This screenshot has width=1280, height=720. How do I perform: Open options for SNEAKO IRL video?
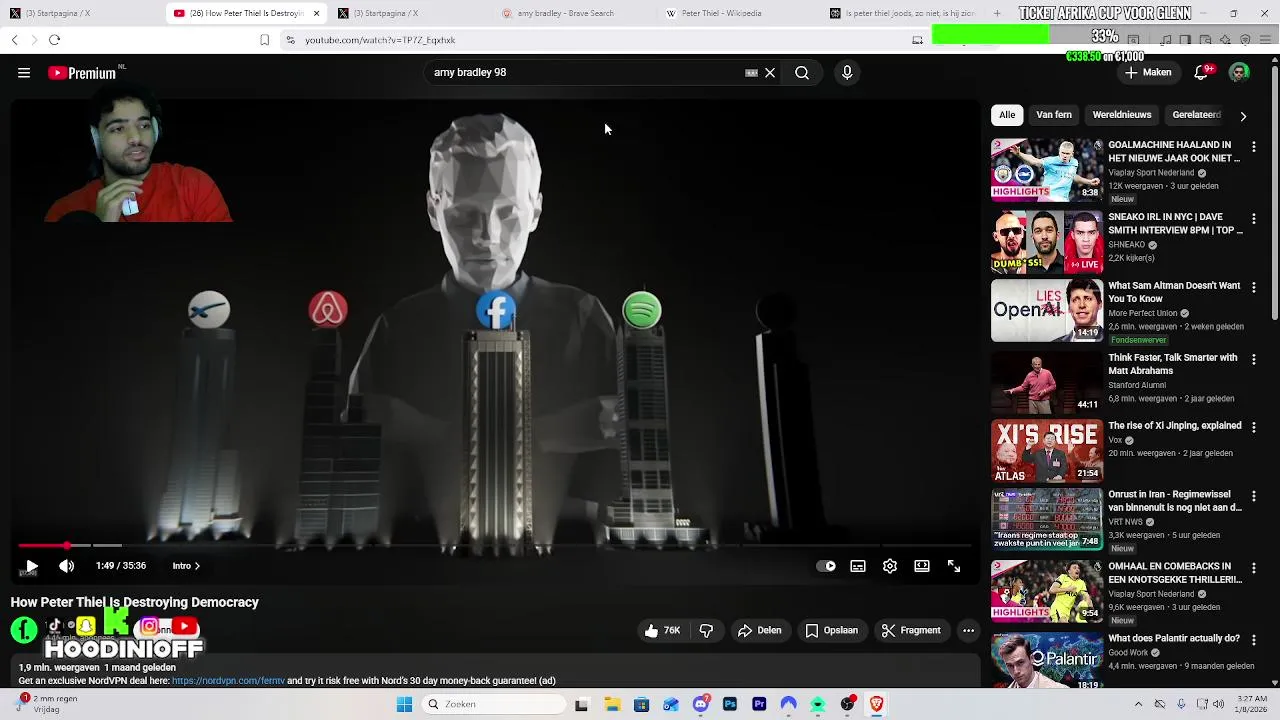[x=1254, y=219]
